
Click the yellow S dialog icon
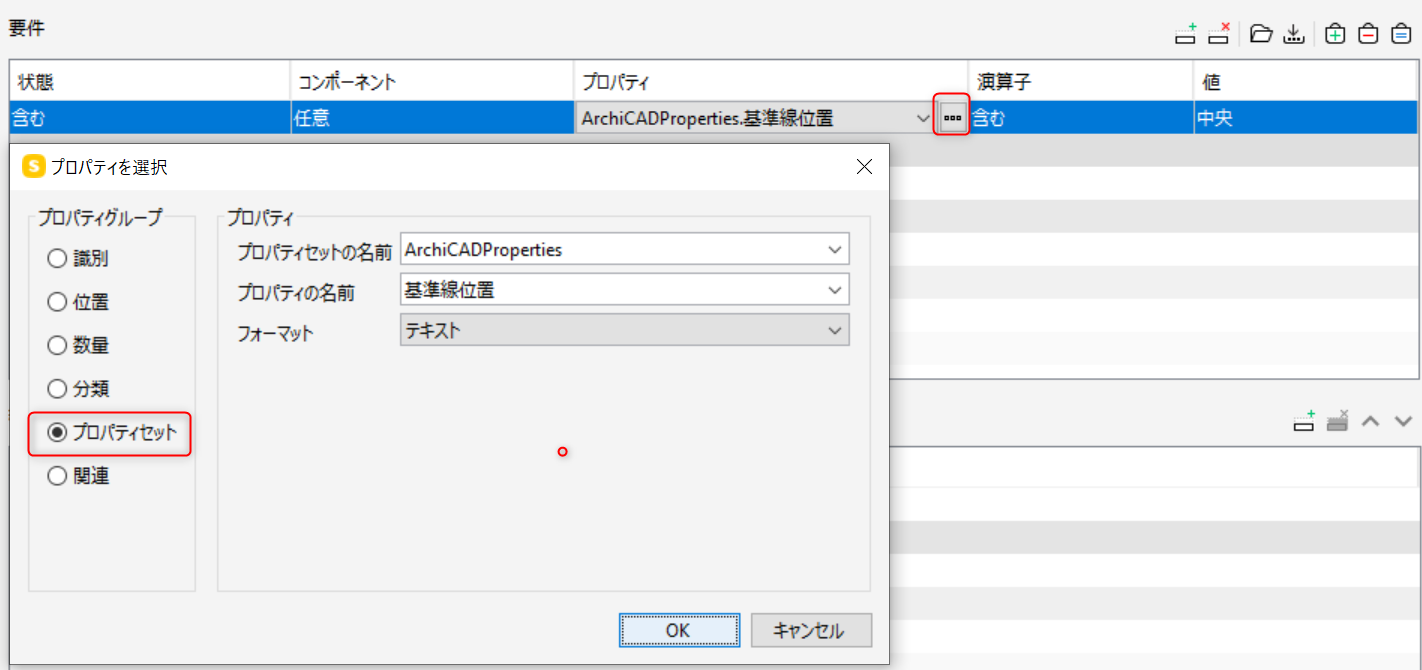click(x=33, y=167)
